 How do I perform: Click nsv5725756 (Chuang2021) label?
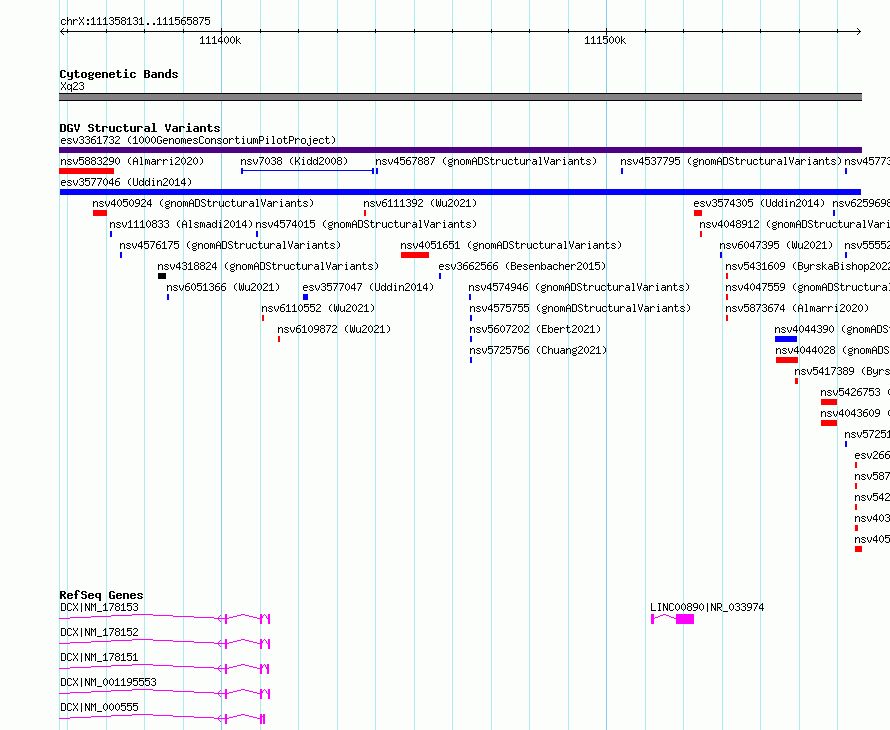click(538, 350)
